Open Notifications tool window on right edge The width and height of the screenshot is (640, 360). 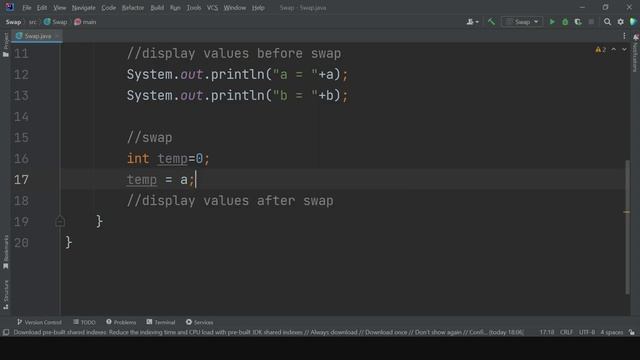coord(636,53)
